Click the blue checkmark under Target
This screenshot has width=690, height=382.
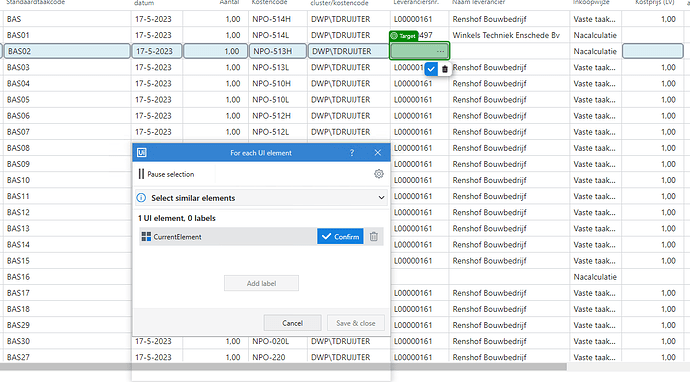[431, 69]
